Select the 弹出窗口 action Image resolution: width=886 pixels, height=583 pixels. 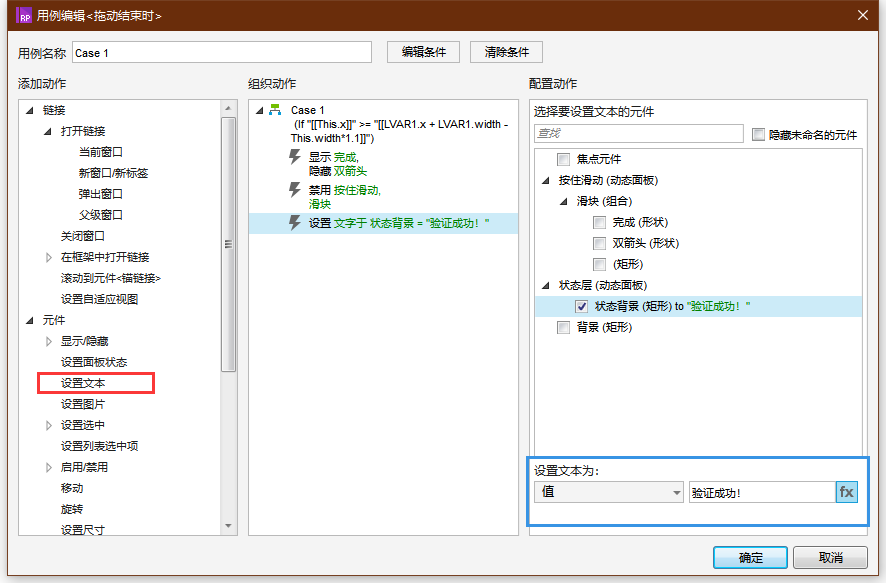click(101, 194)
